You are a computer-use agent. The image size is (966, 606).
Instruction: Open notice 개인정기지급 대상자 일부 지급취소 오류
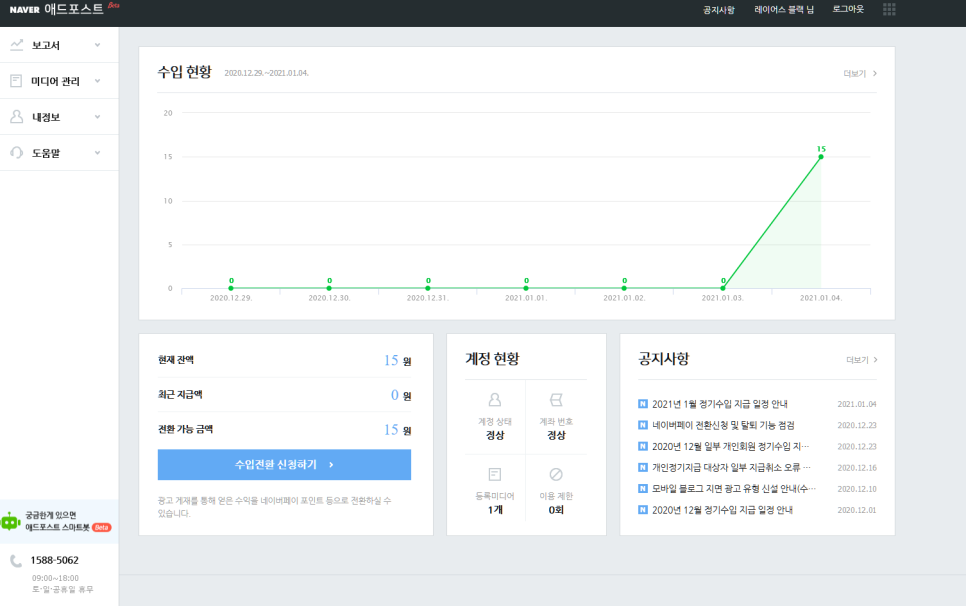[x=731, y=467]
